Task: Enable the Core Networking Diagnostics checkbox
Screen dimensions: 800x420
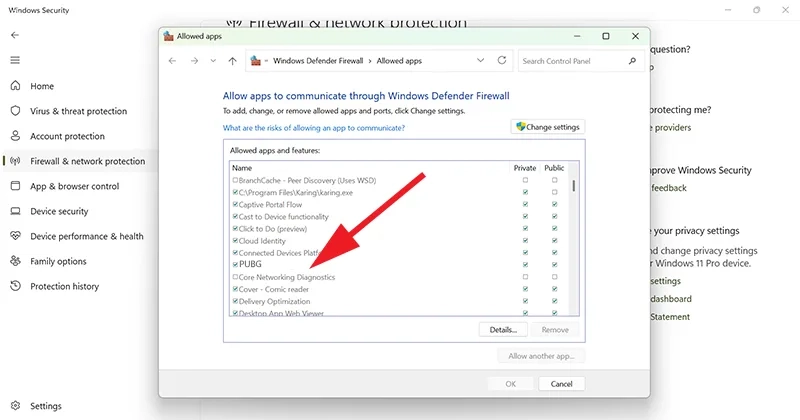Action: 235,277
